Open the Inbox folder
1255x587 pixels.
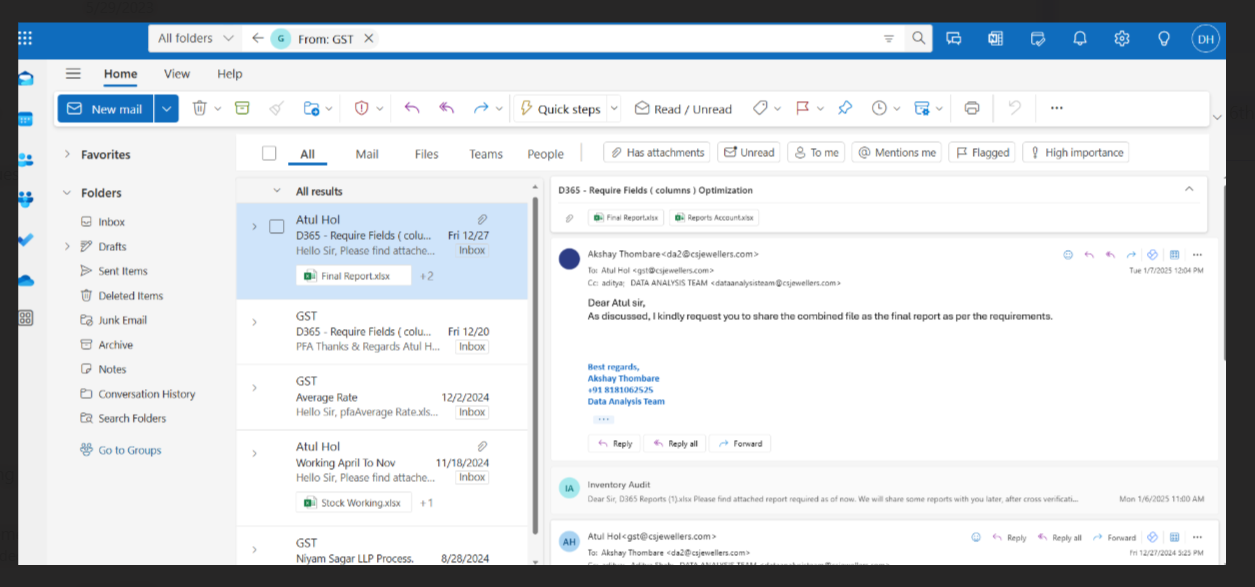111,222
